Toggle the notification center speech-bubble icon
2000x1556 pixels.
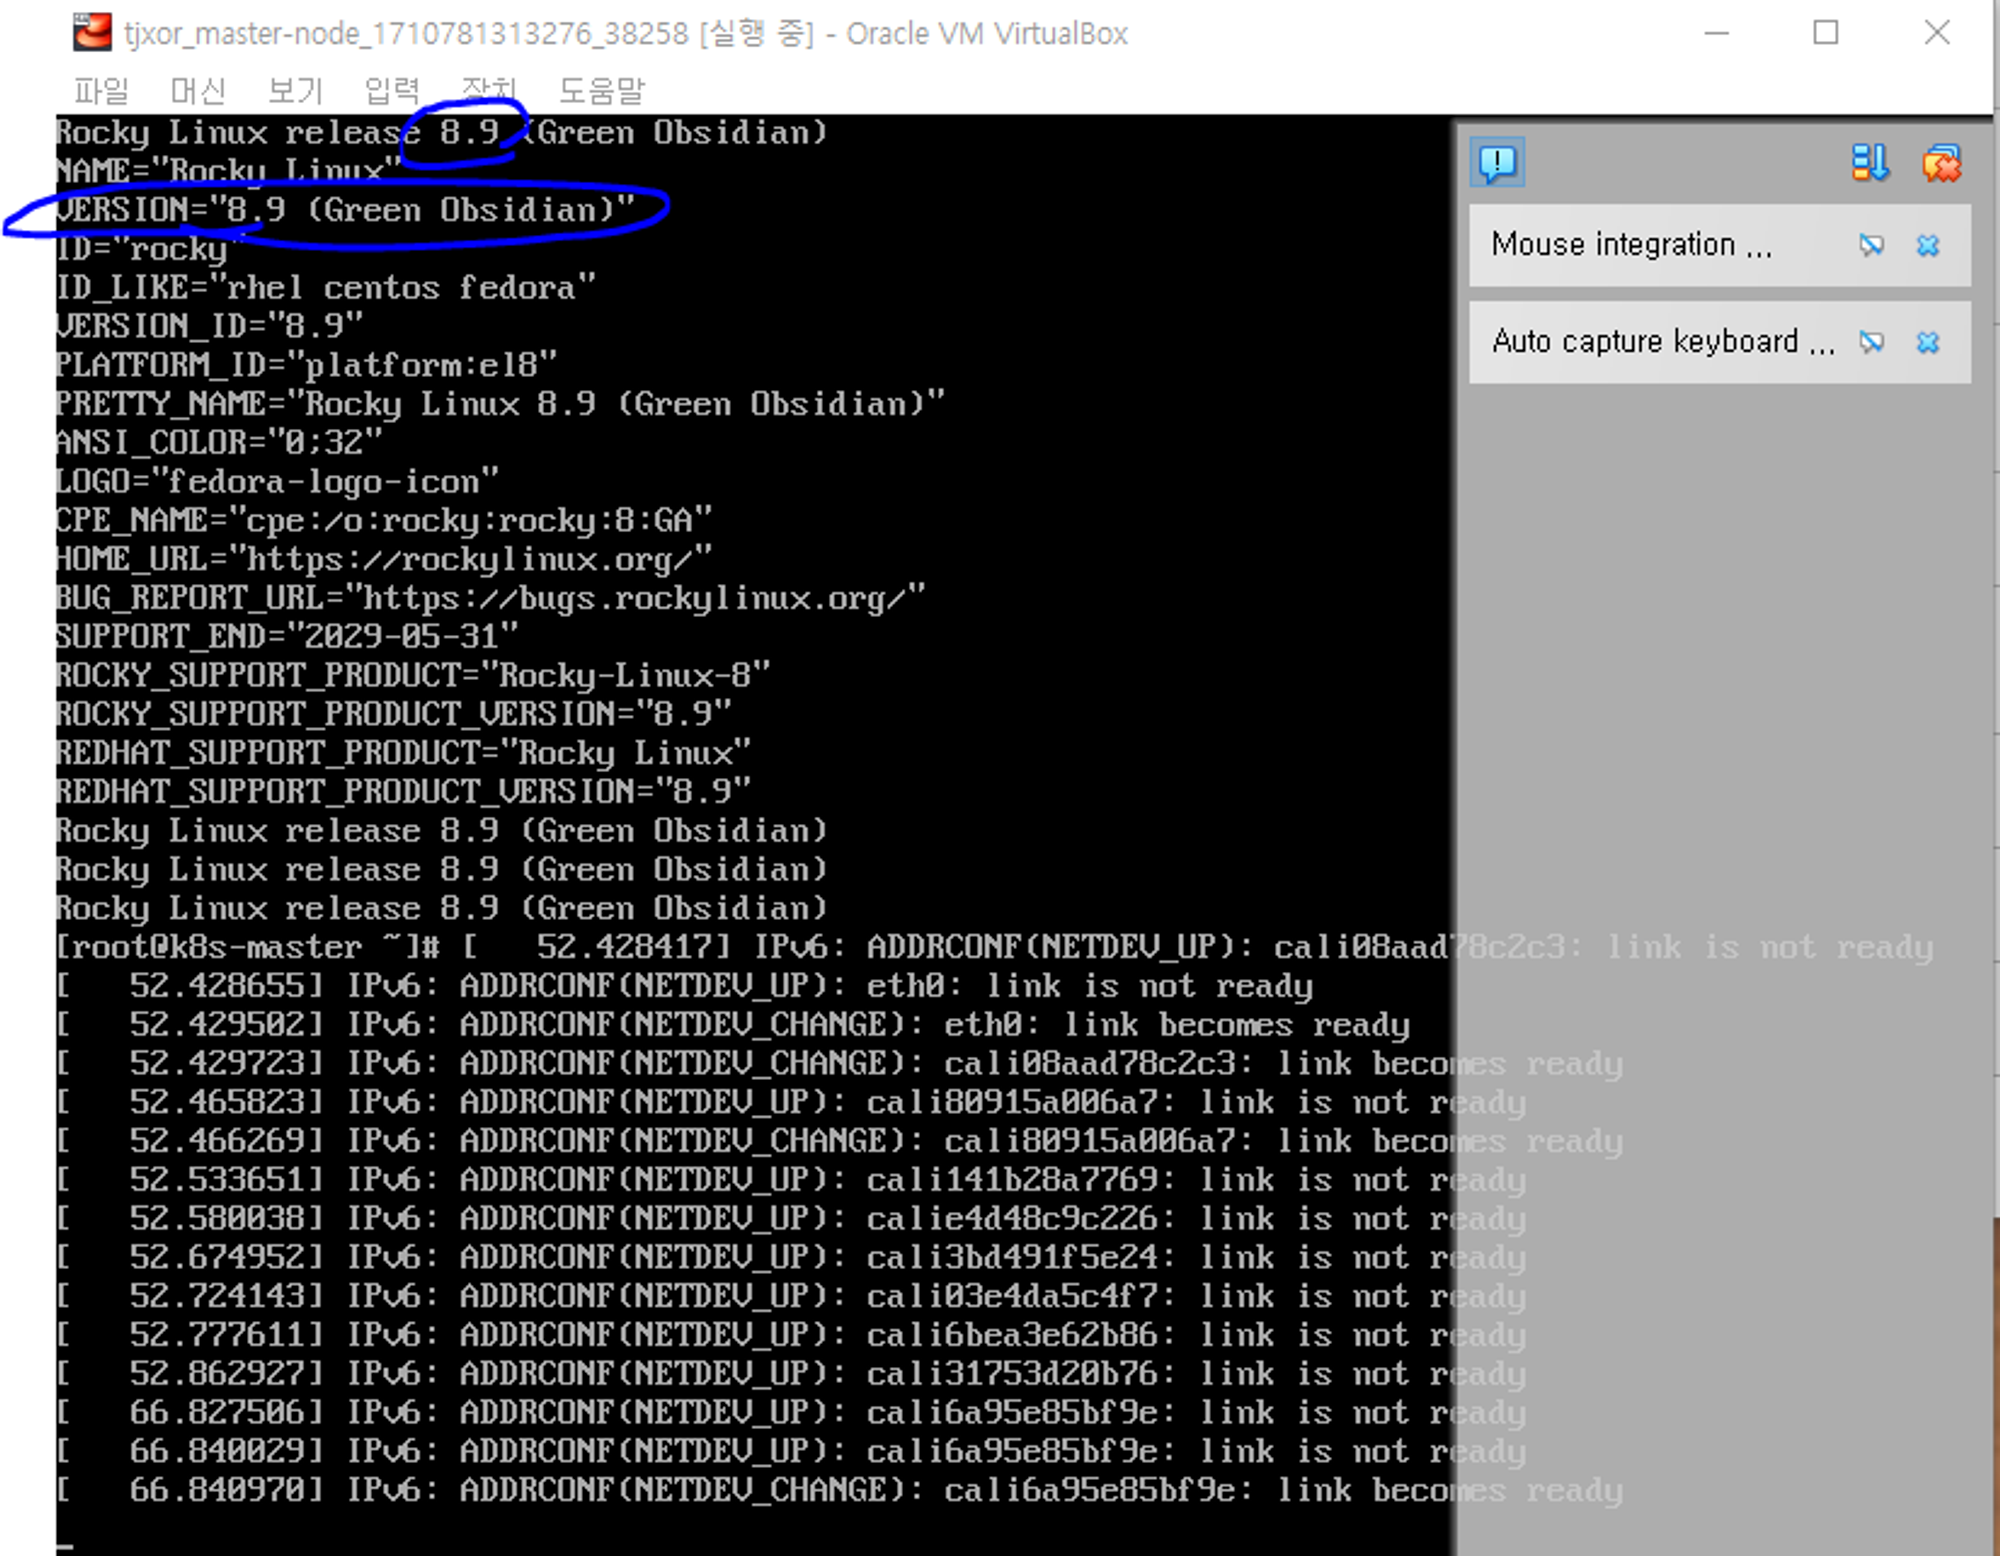[1497, 162]
